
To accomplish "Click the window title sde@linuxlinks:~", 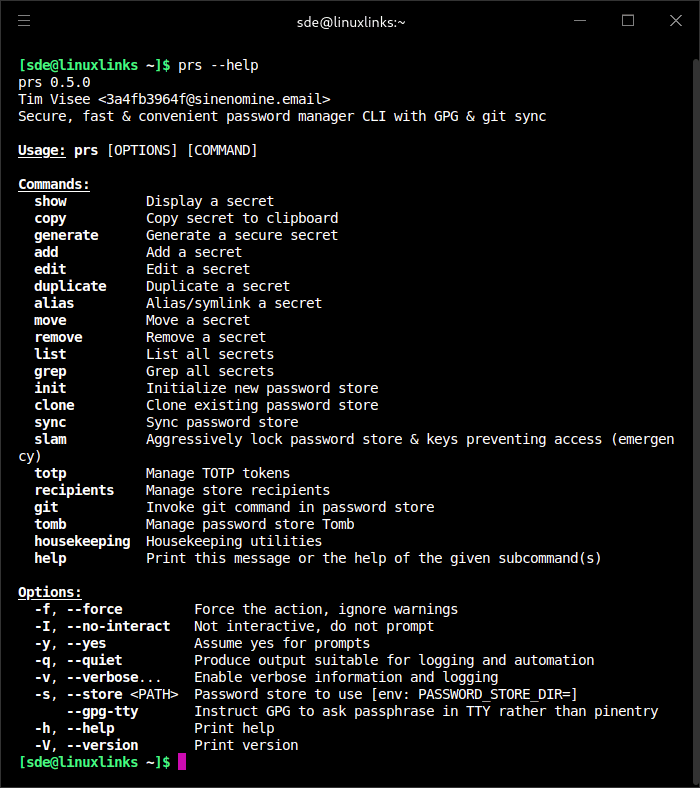I will click(x=351, y=22).
